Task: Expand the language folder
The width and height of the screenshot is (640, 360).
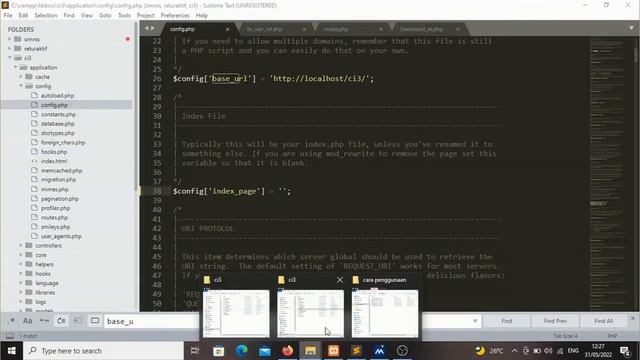Action: click(x=21, y=283)
